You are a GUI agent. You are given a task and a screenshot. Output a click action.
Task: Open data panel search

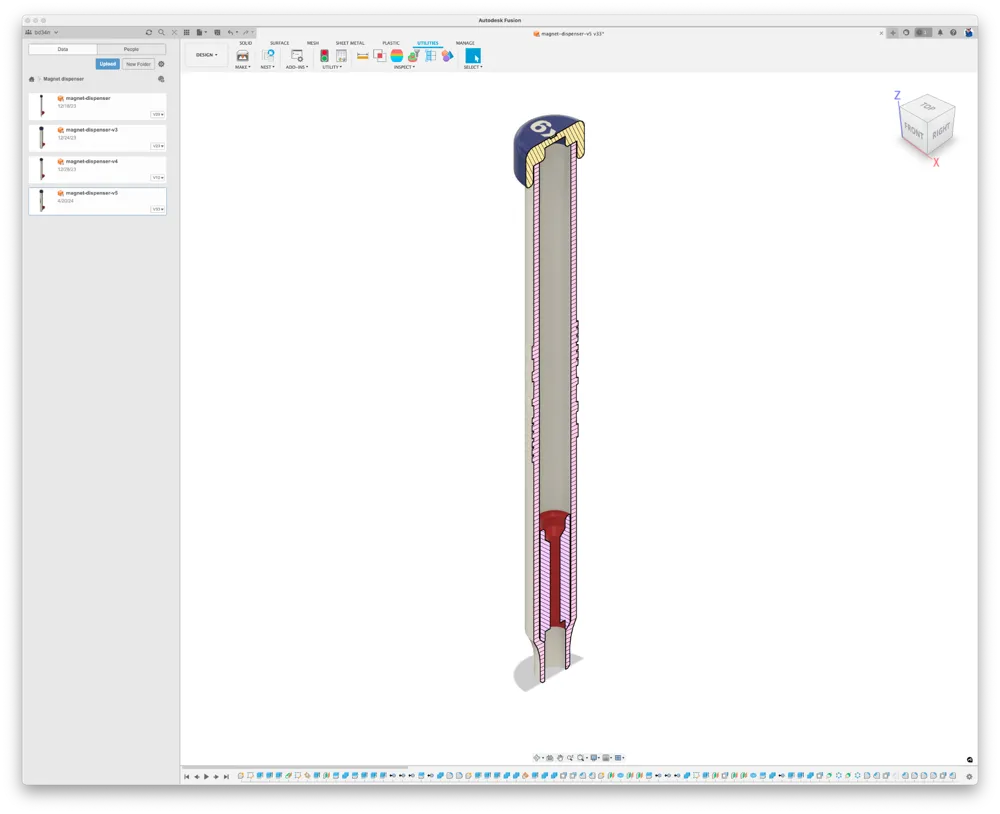161,33
